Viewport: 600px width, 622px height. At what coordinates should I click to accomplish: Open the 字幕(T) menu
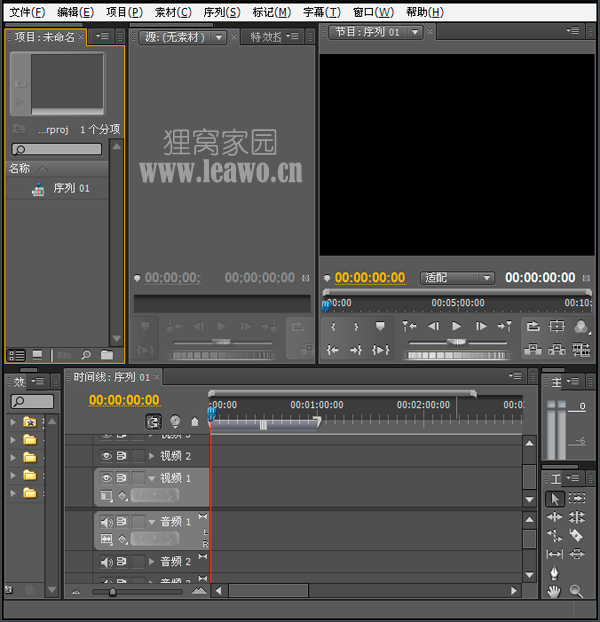(x=322, y=12)
